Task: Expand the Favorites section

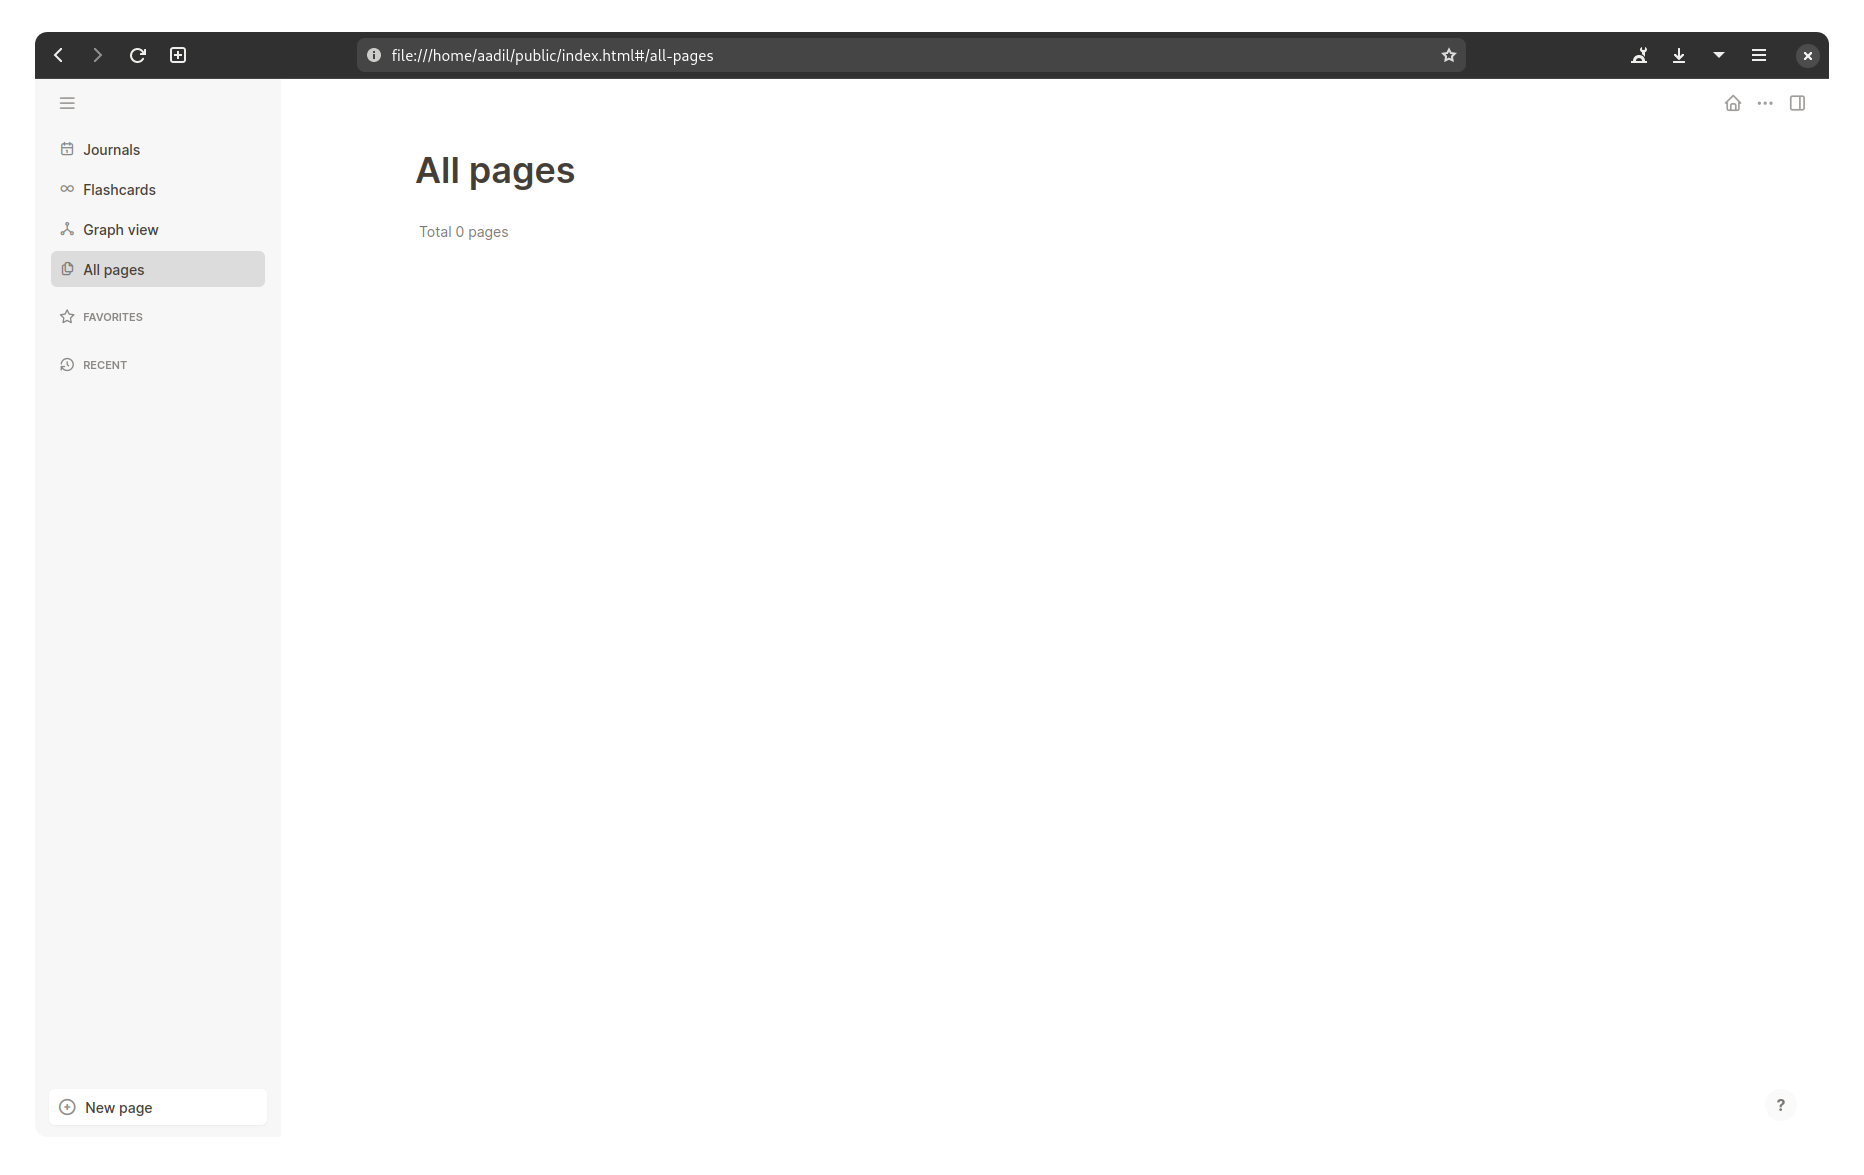Action: [112, 316]
